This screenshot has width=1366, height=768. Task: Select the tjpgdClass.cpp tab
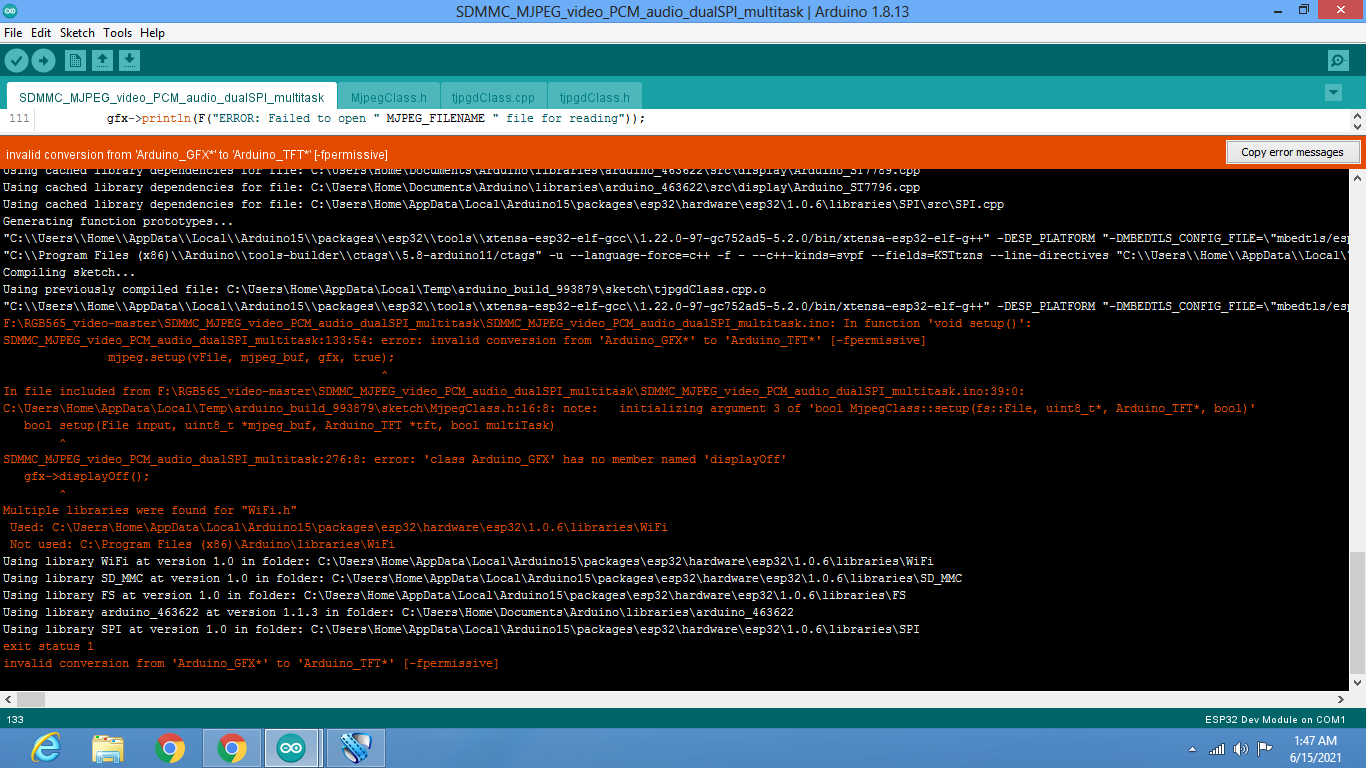[x=492, y=96]
